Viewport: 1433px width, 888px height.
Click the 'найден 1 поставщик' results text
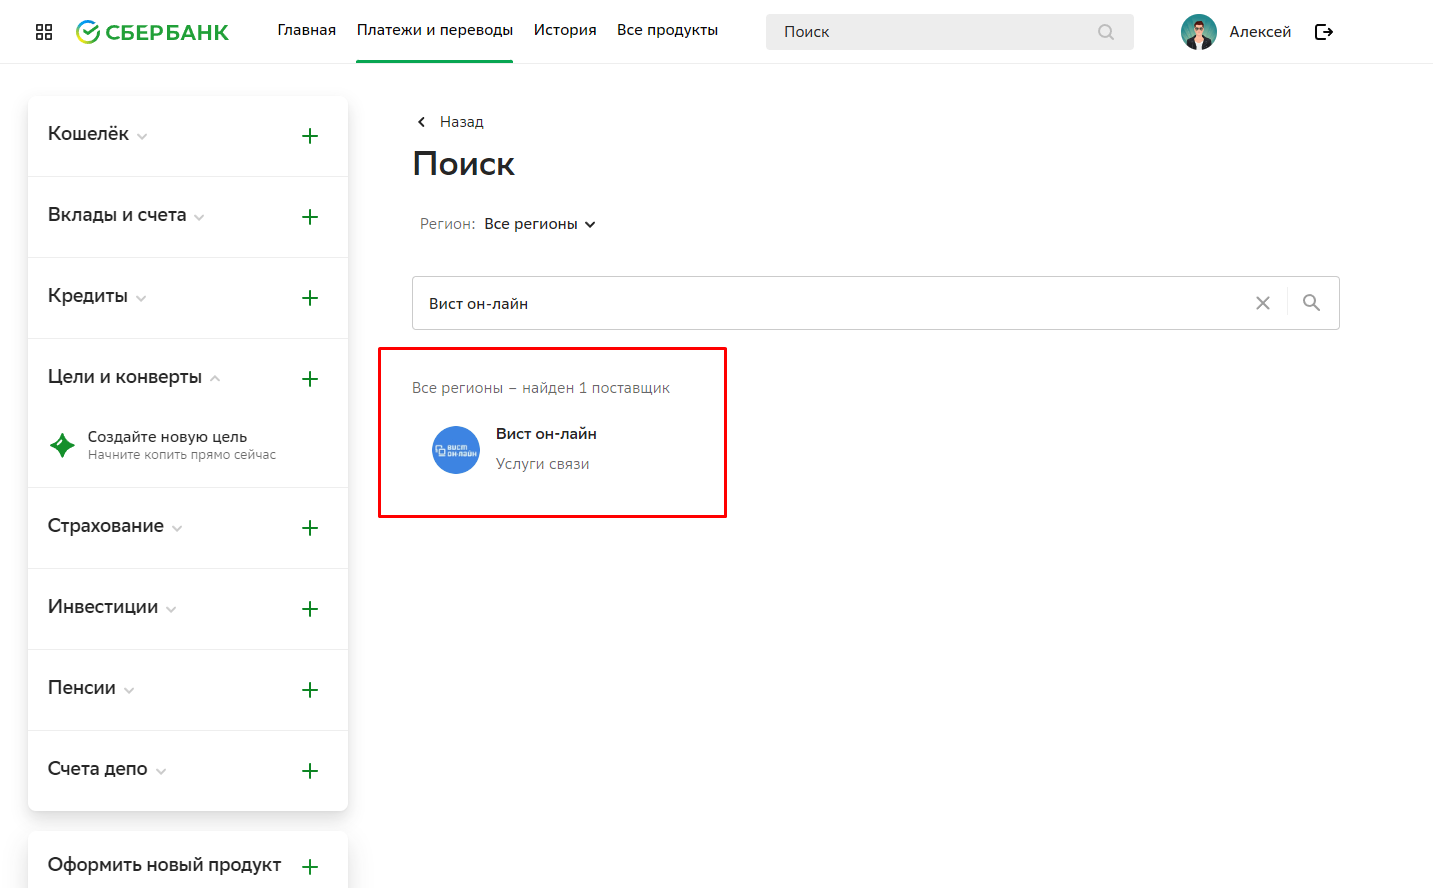click(596, 388)
